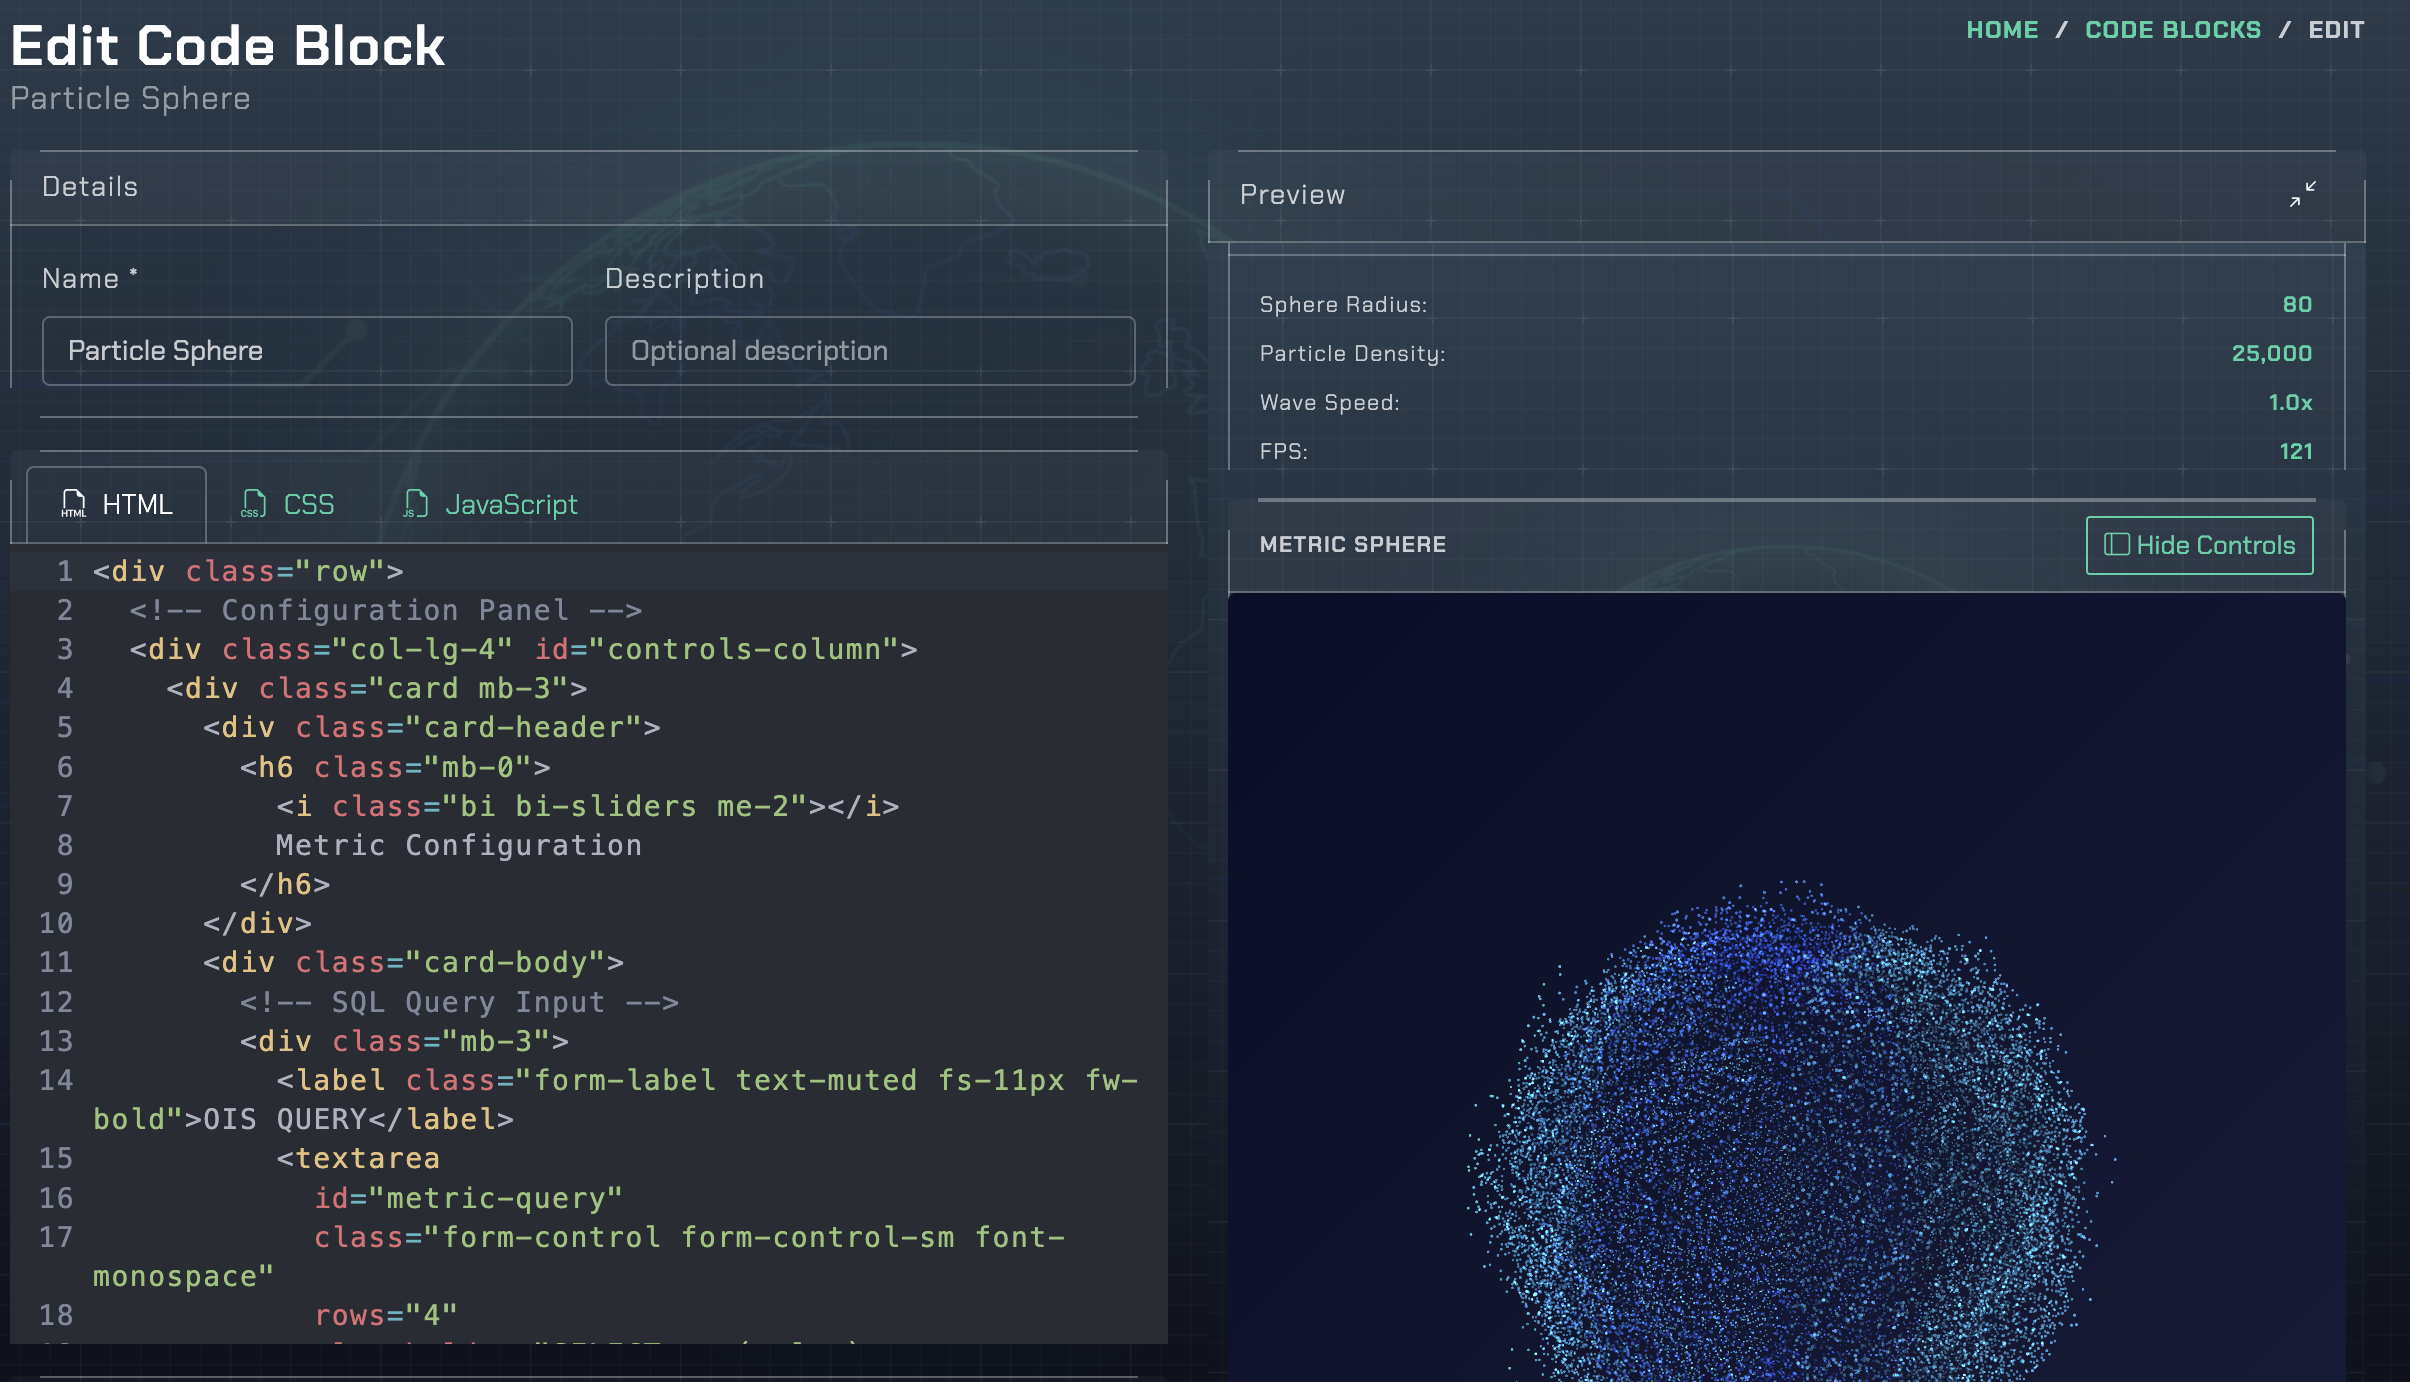Click the JavaScript file icon
Screen dimensions: 2410x1382
[416, 504]
